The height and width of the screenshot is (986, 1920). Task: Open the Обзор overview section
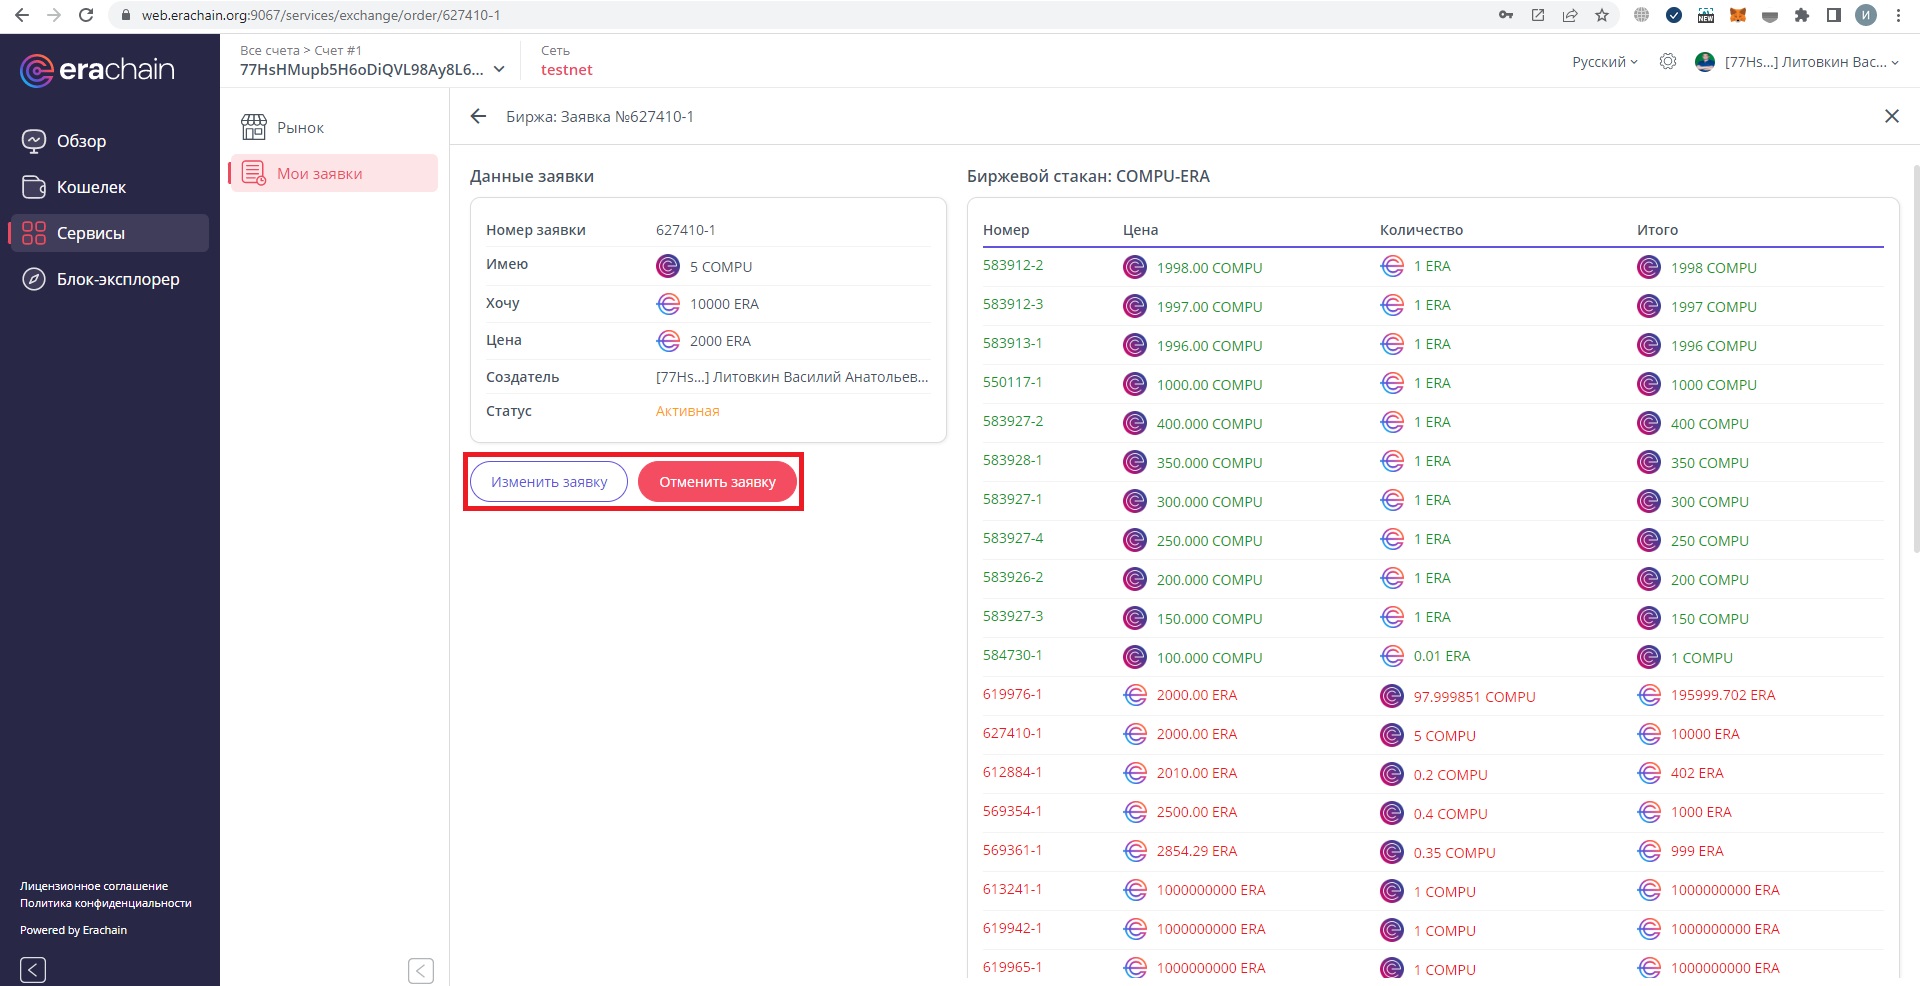(81, 141)
